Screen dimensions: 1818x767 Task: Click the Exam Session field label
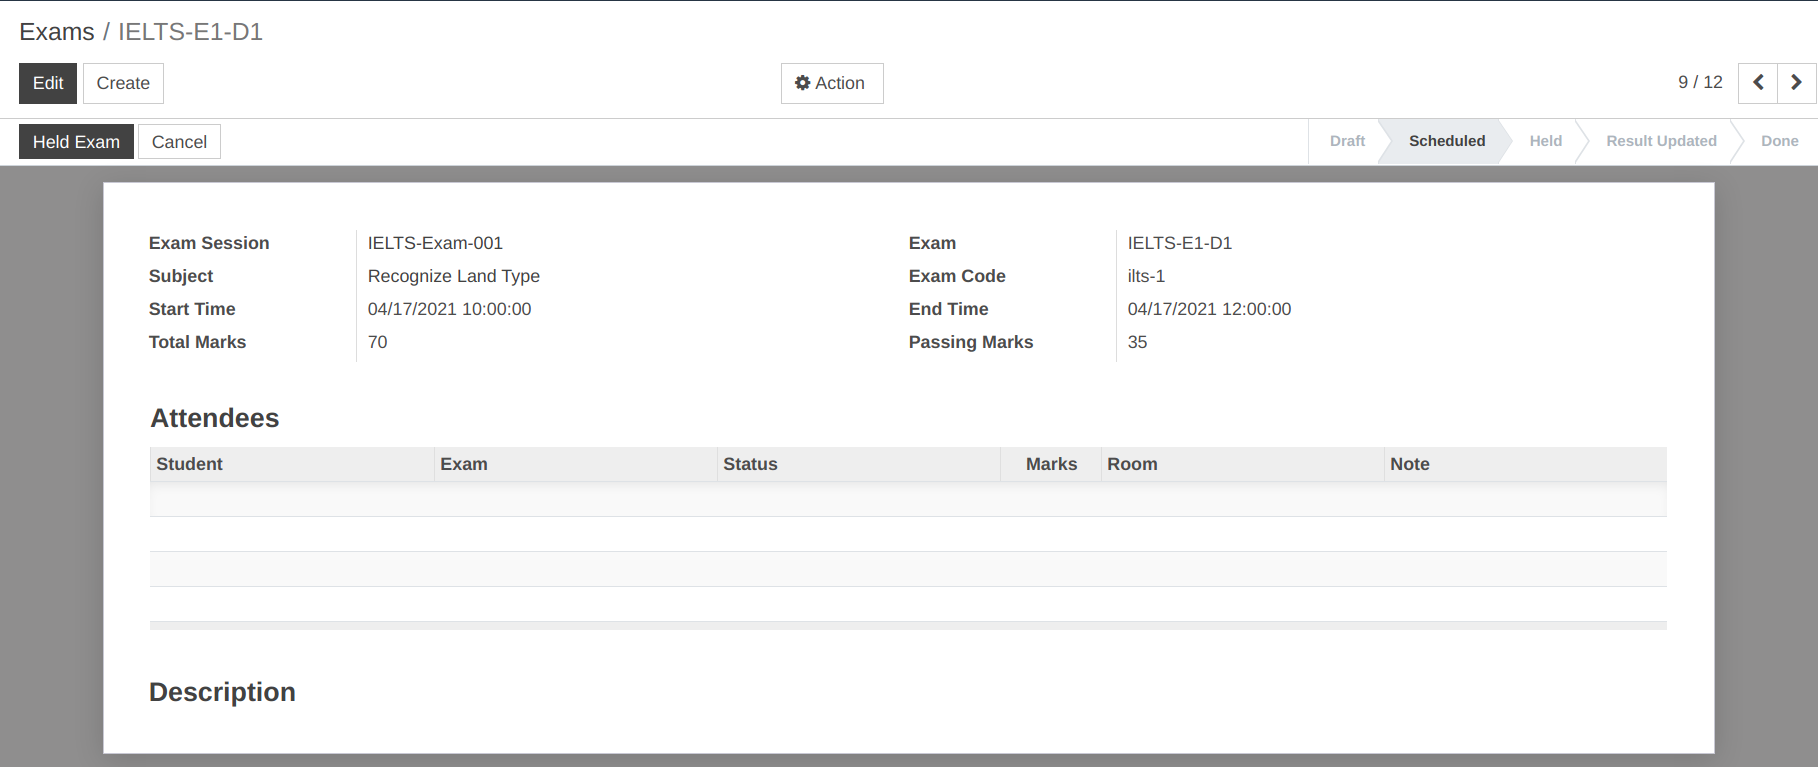(209, 243)
